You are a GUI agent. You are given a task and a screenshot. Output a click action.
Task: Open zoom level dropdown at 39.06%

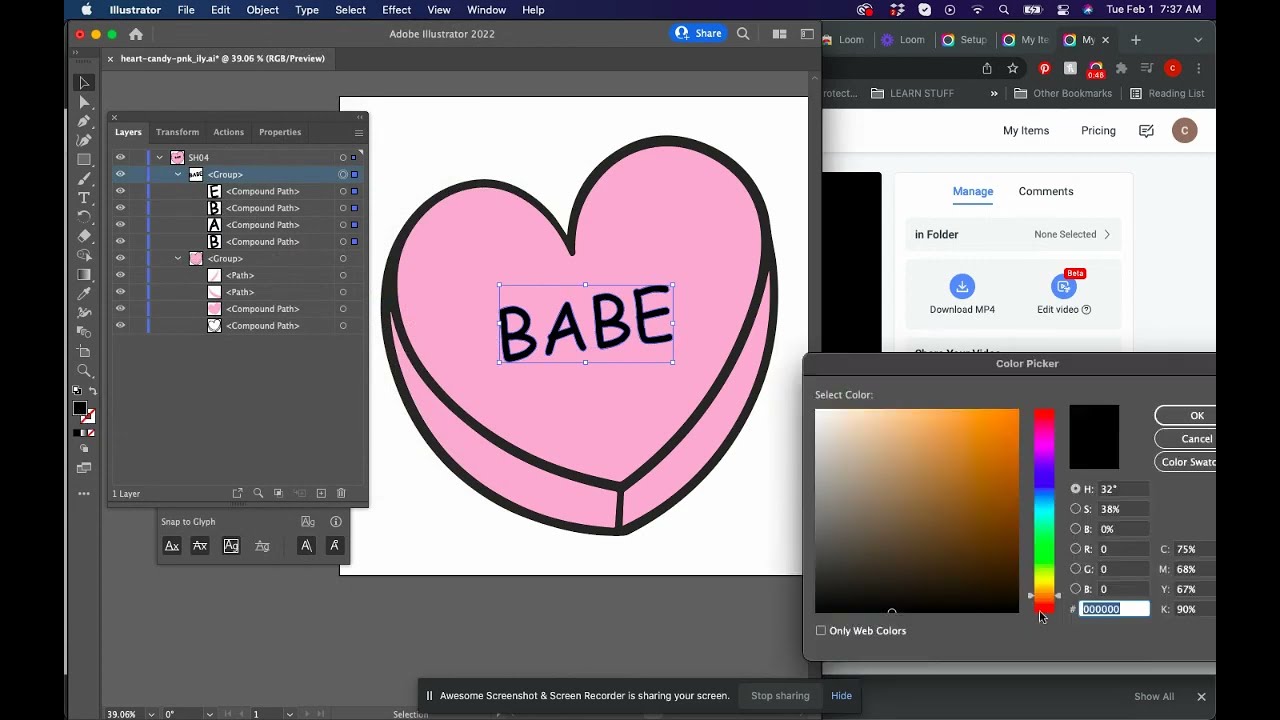pos(151,714)
